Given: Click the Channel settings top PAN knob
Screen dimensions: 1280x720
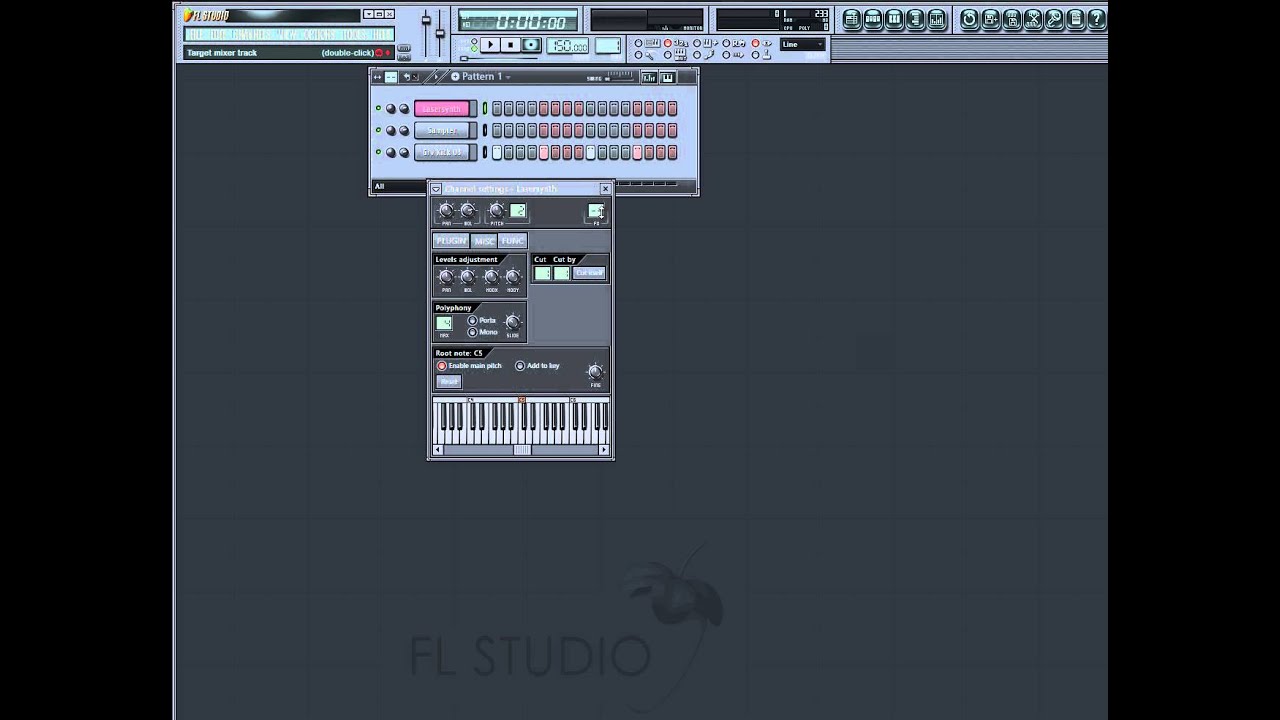Looking at the screenshot, I should pos(446,210).
